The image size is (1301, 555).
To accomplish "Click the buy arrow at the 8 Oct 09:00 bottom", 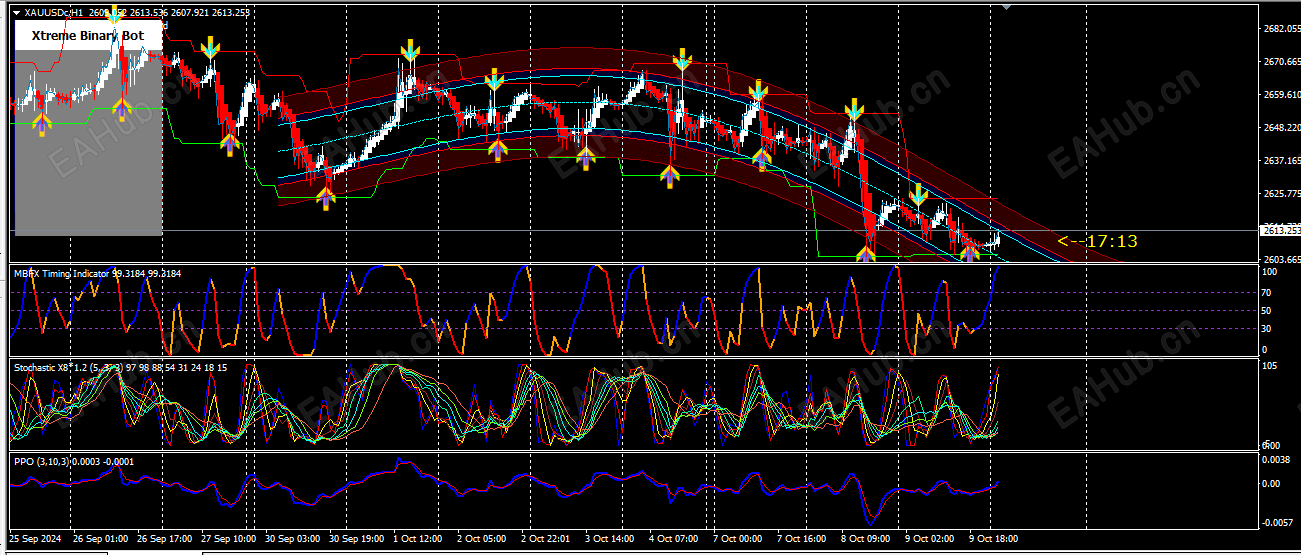I will (x=866, y=254).
